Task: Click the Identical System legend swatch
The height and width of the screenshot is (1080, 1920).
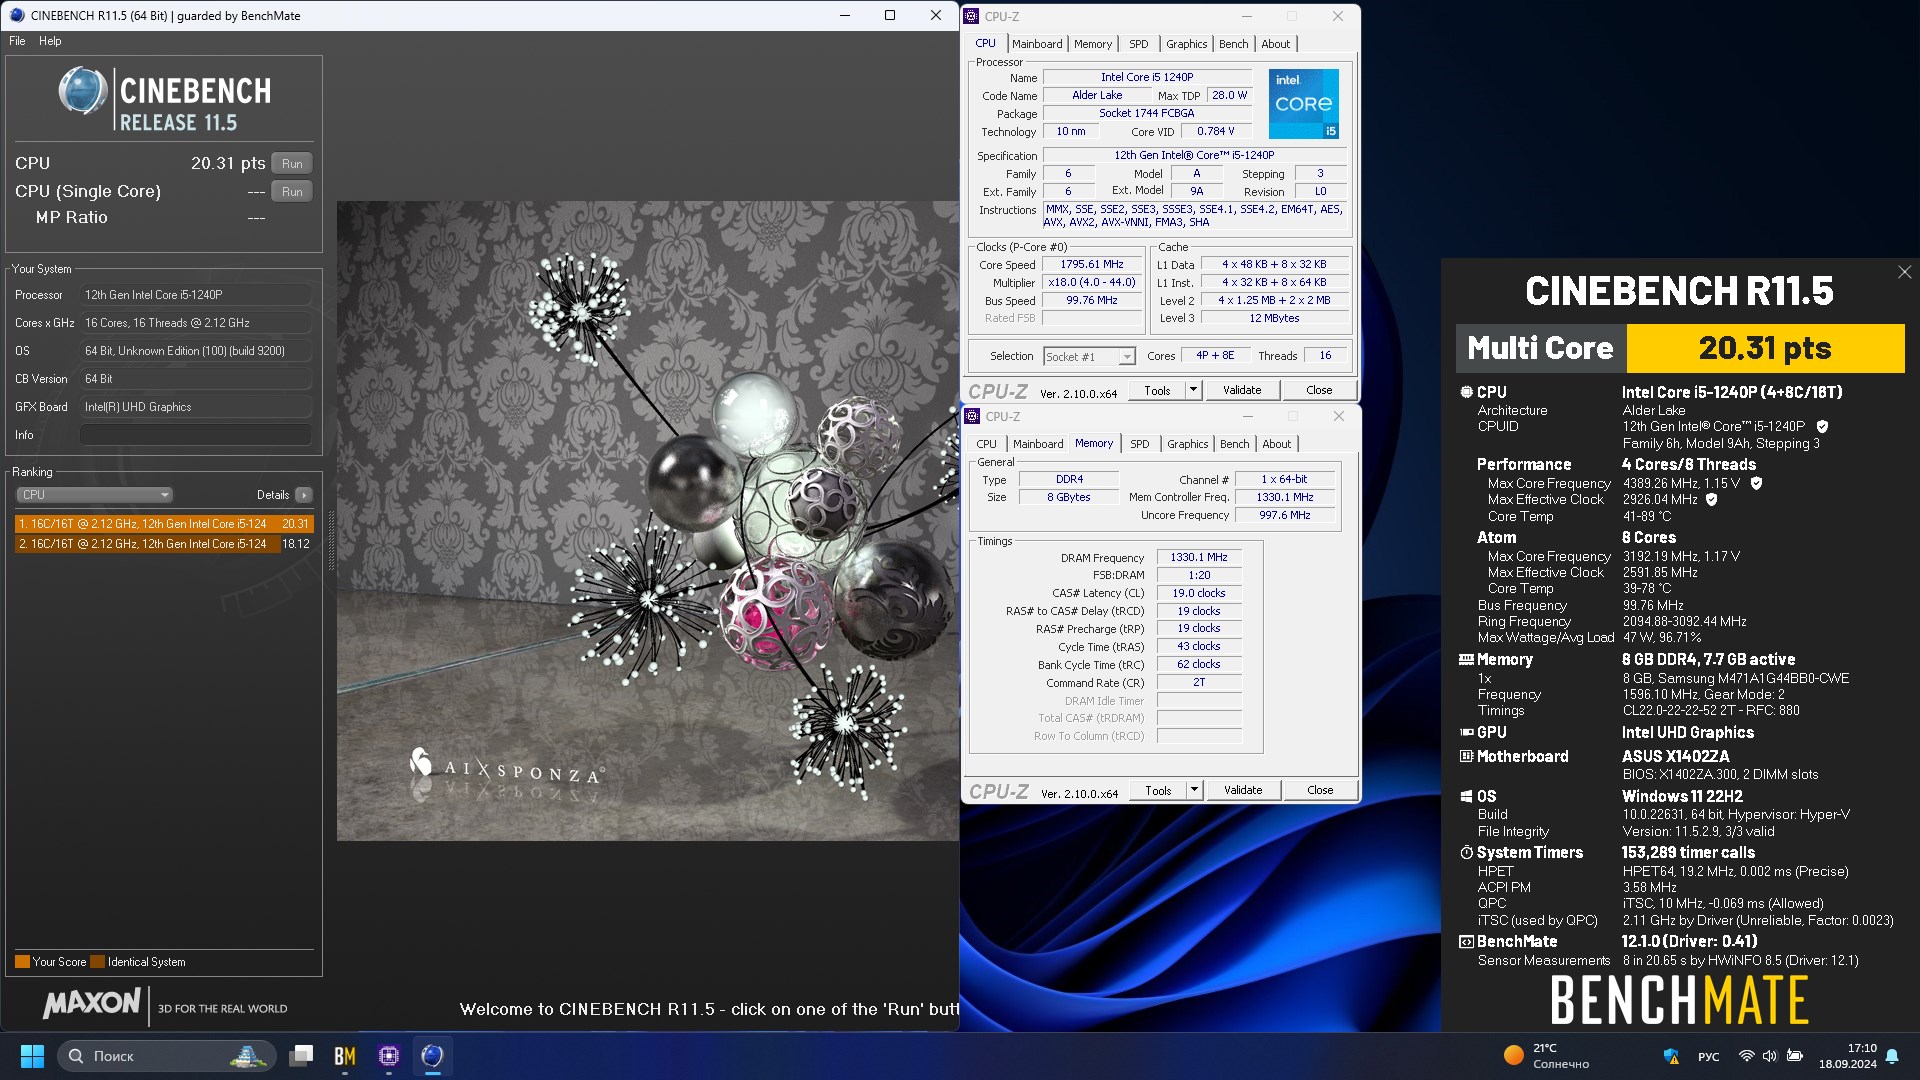Action: (x=97, y=962)
